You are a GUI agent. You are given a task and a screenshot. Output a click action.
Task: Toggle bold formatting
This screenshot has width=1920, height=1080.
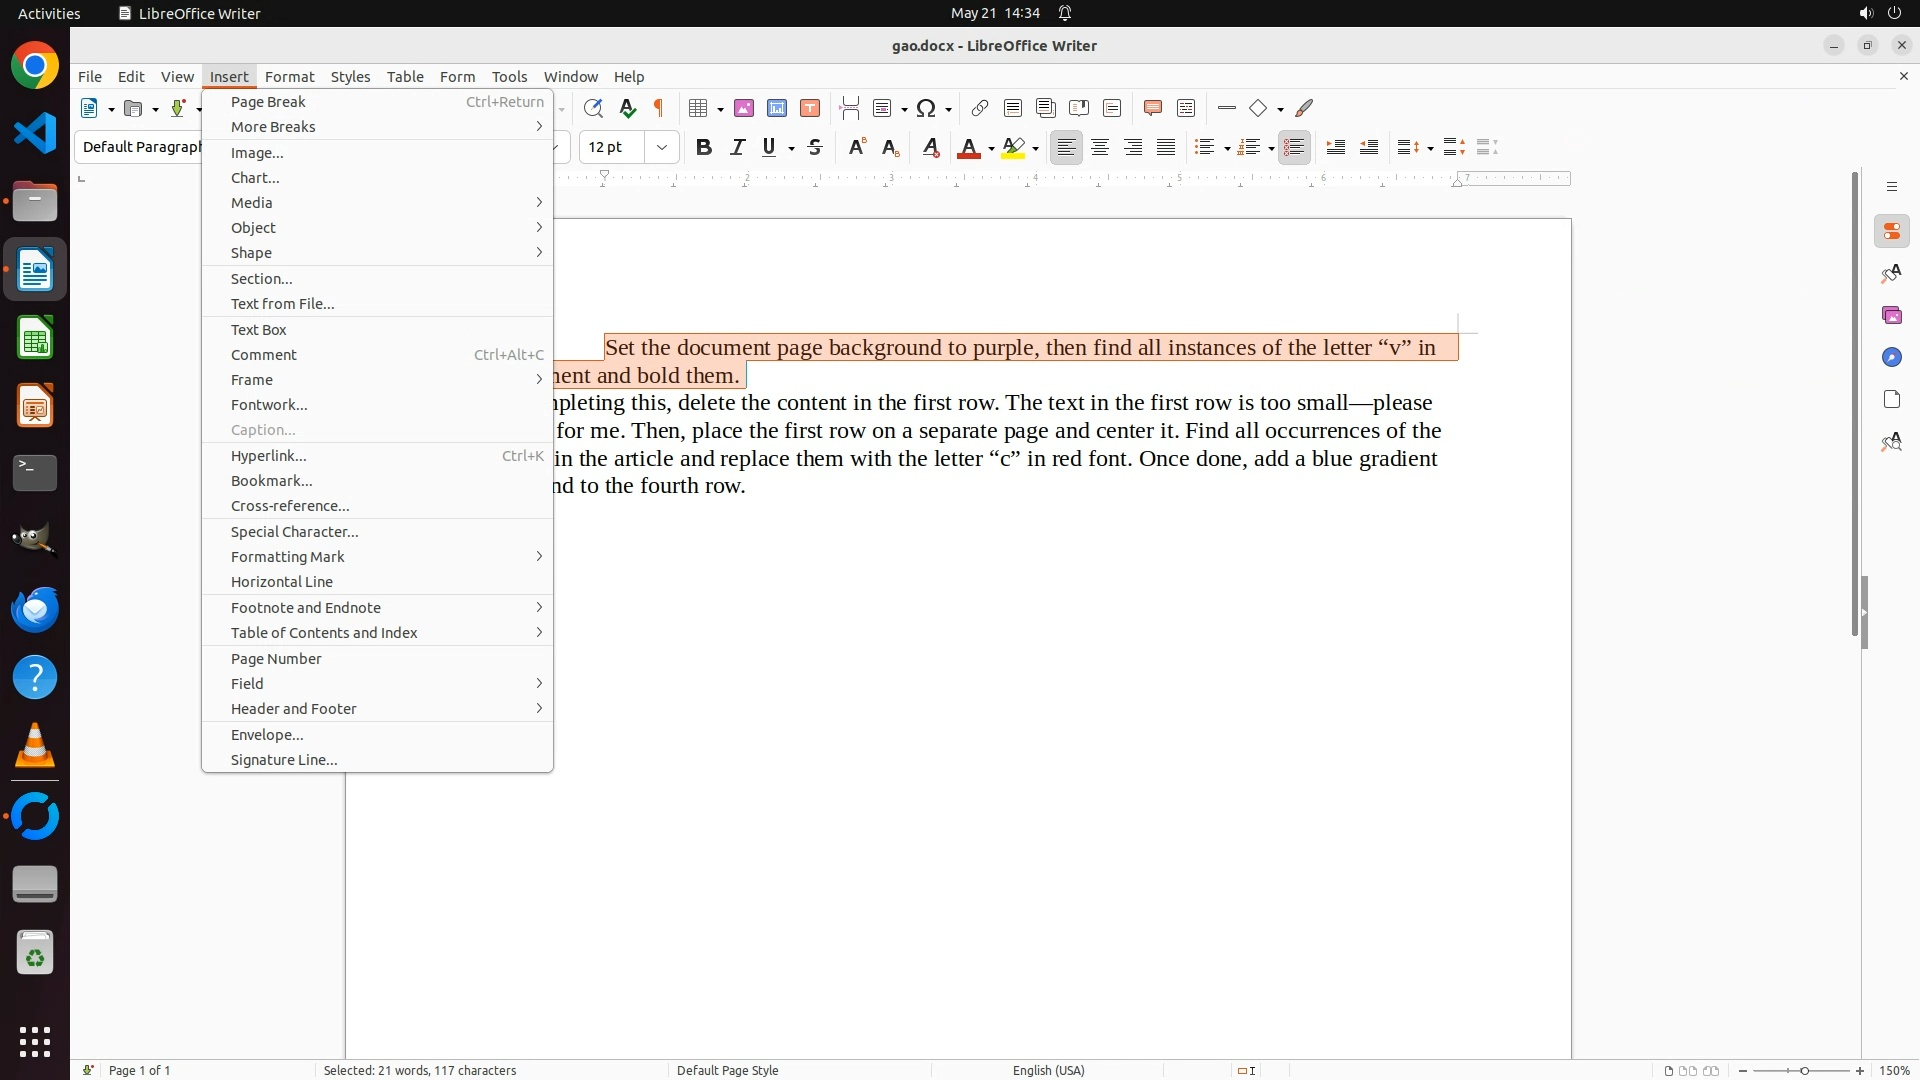tap(704, 147)
